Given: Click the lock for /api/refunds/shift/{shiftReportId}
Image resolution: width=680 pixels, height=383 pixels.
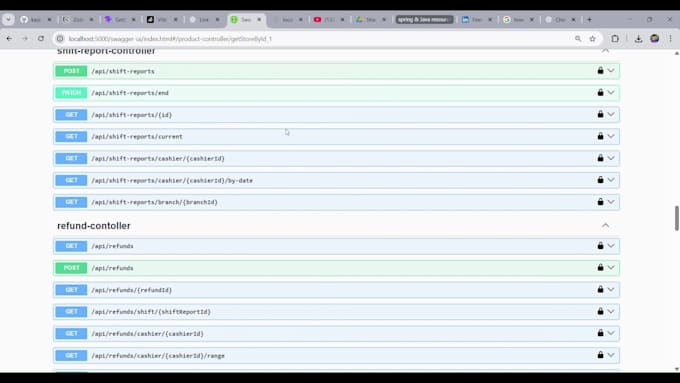Looking at the screenshot, I should coord(600,311).
